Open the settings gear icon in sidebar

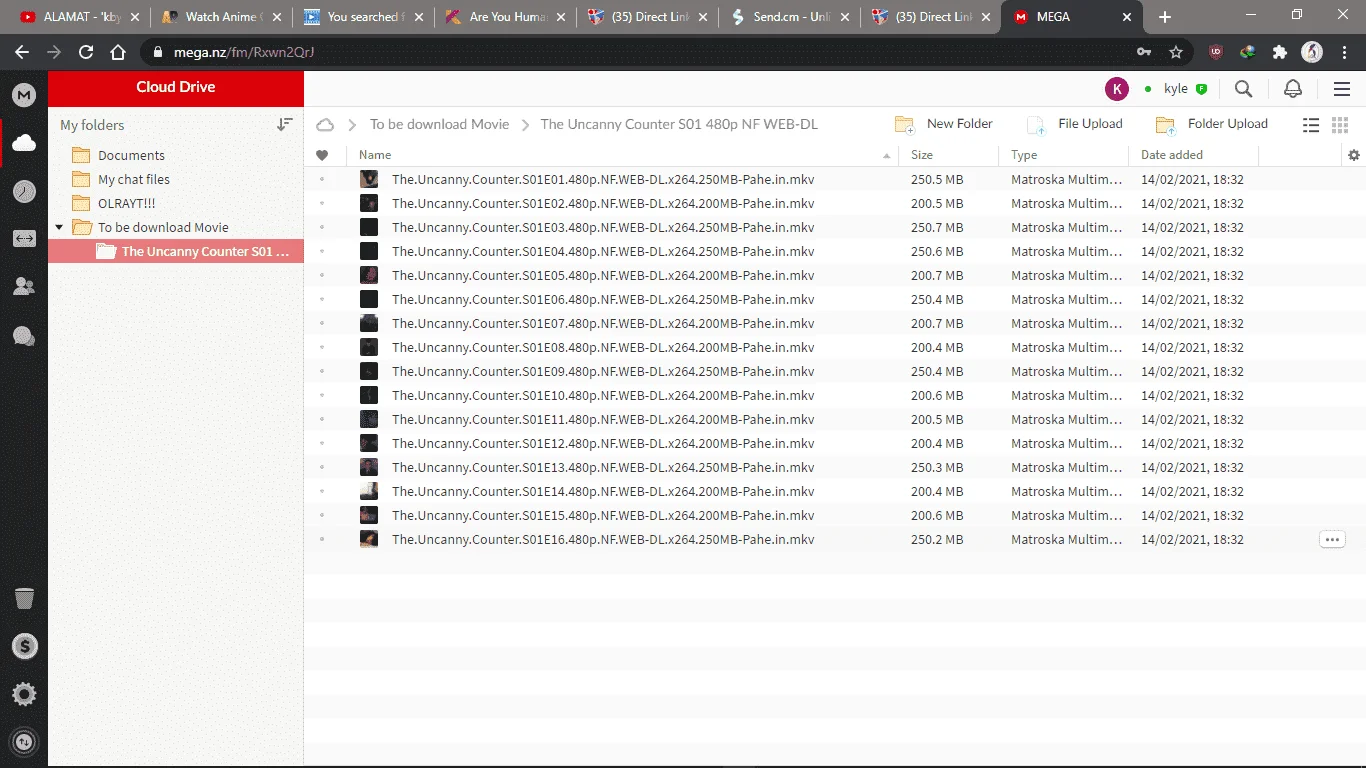[24, 694]
